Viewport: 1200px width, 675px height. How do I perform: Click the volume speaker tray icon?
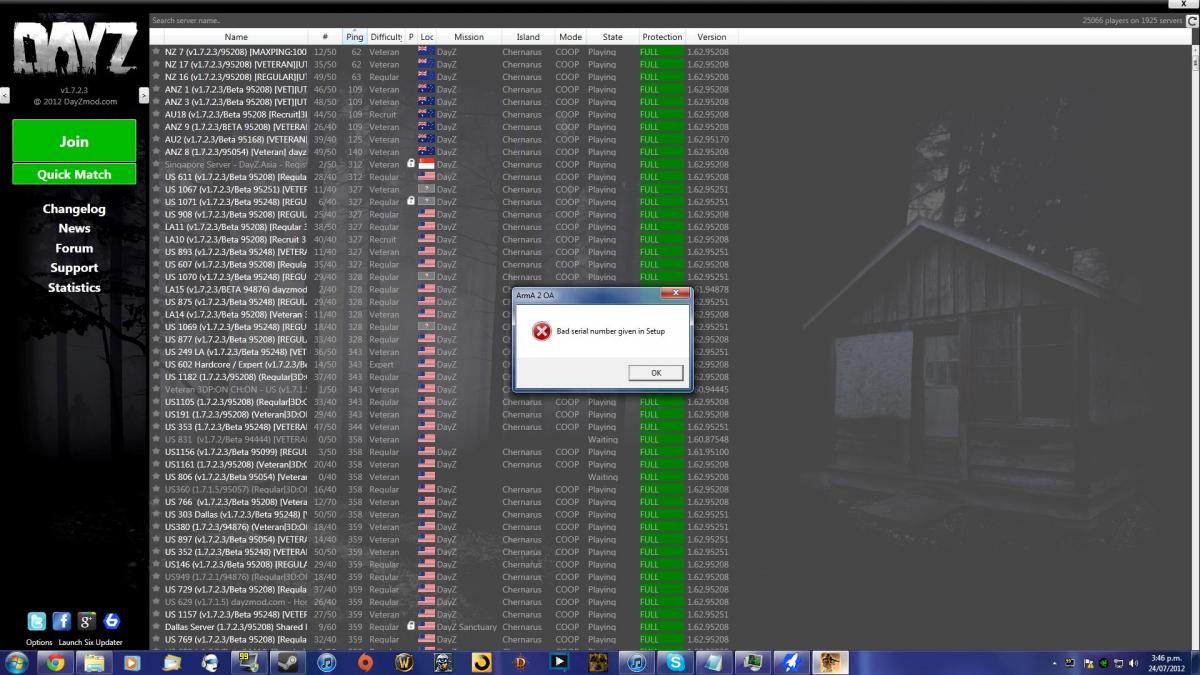coord(1134,663)
